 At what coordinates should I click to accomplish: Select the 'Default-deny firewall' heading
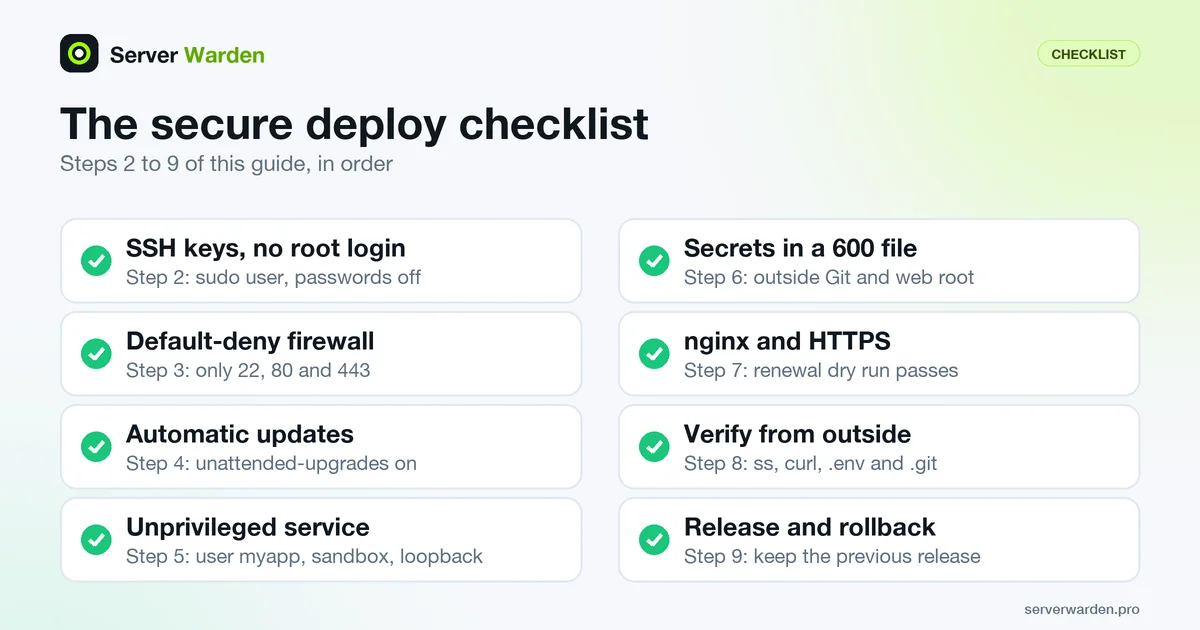click(x=250, y=341)
